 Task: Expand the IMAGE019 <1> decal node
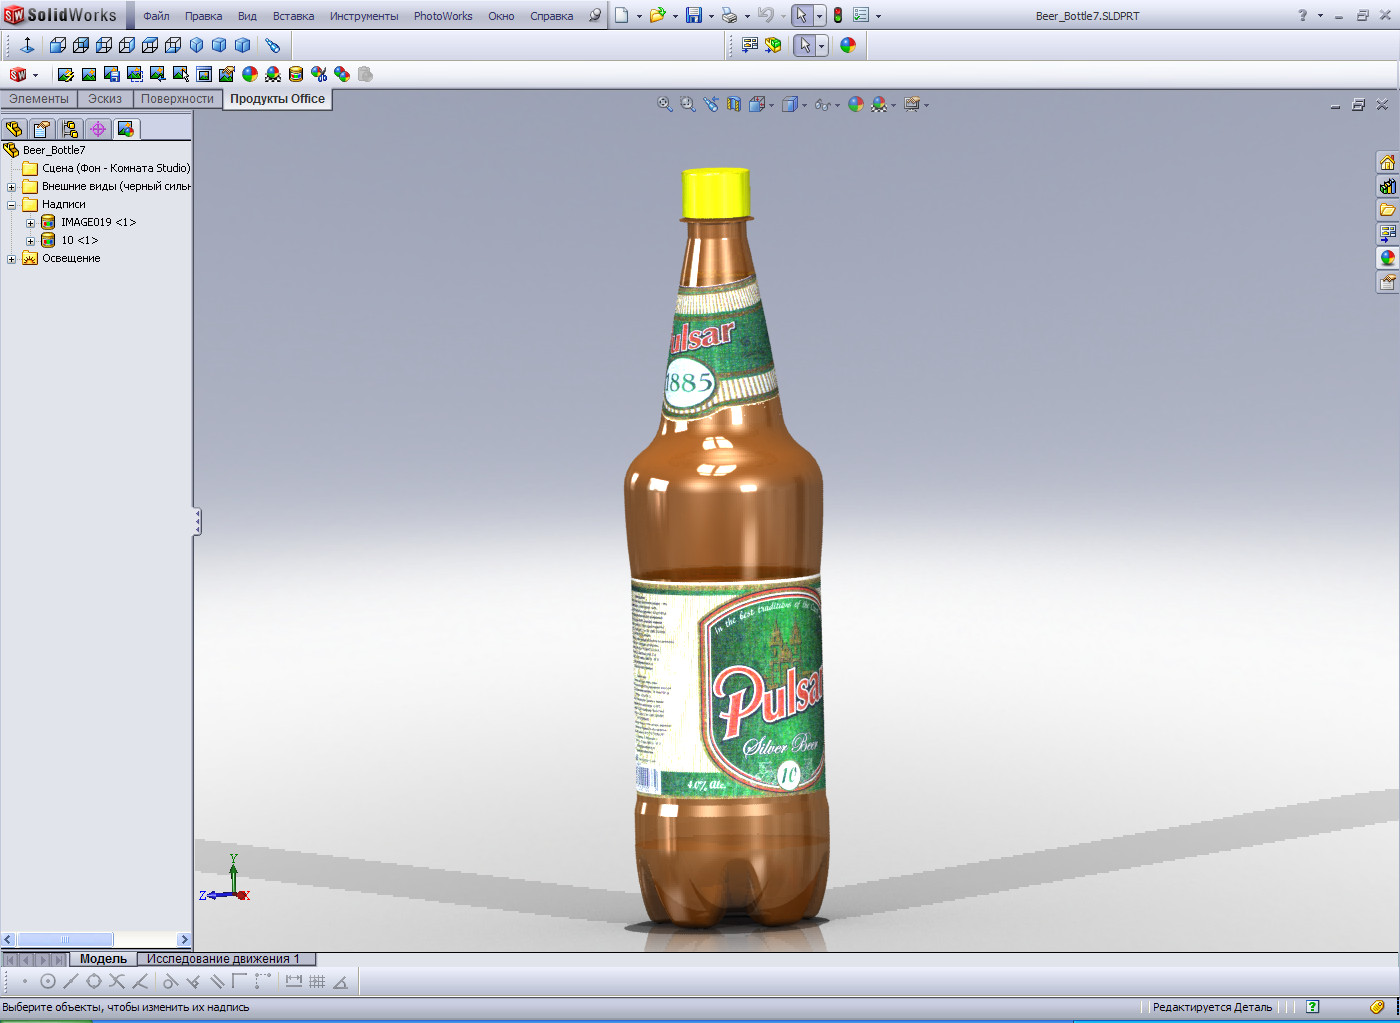(x=30, y=223)
